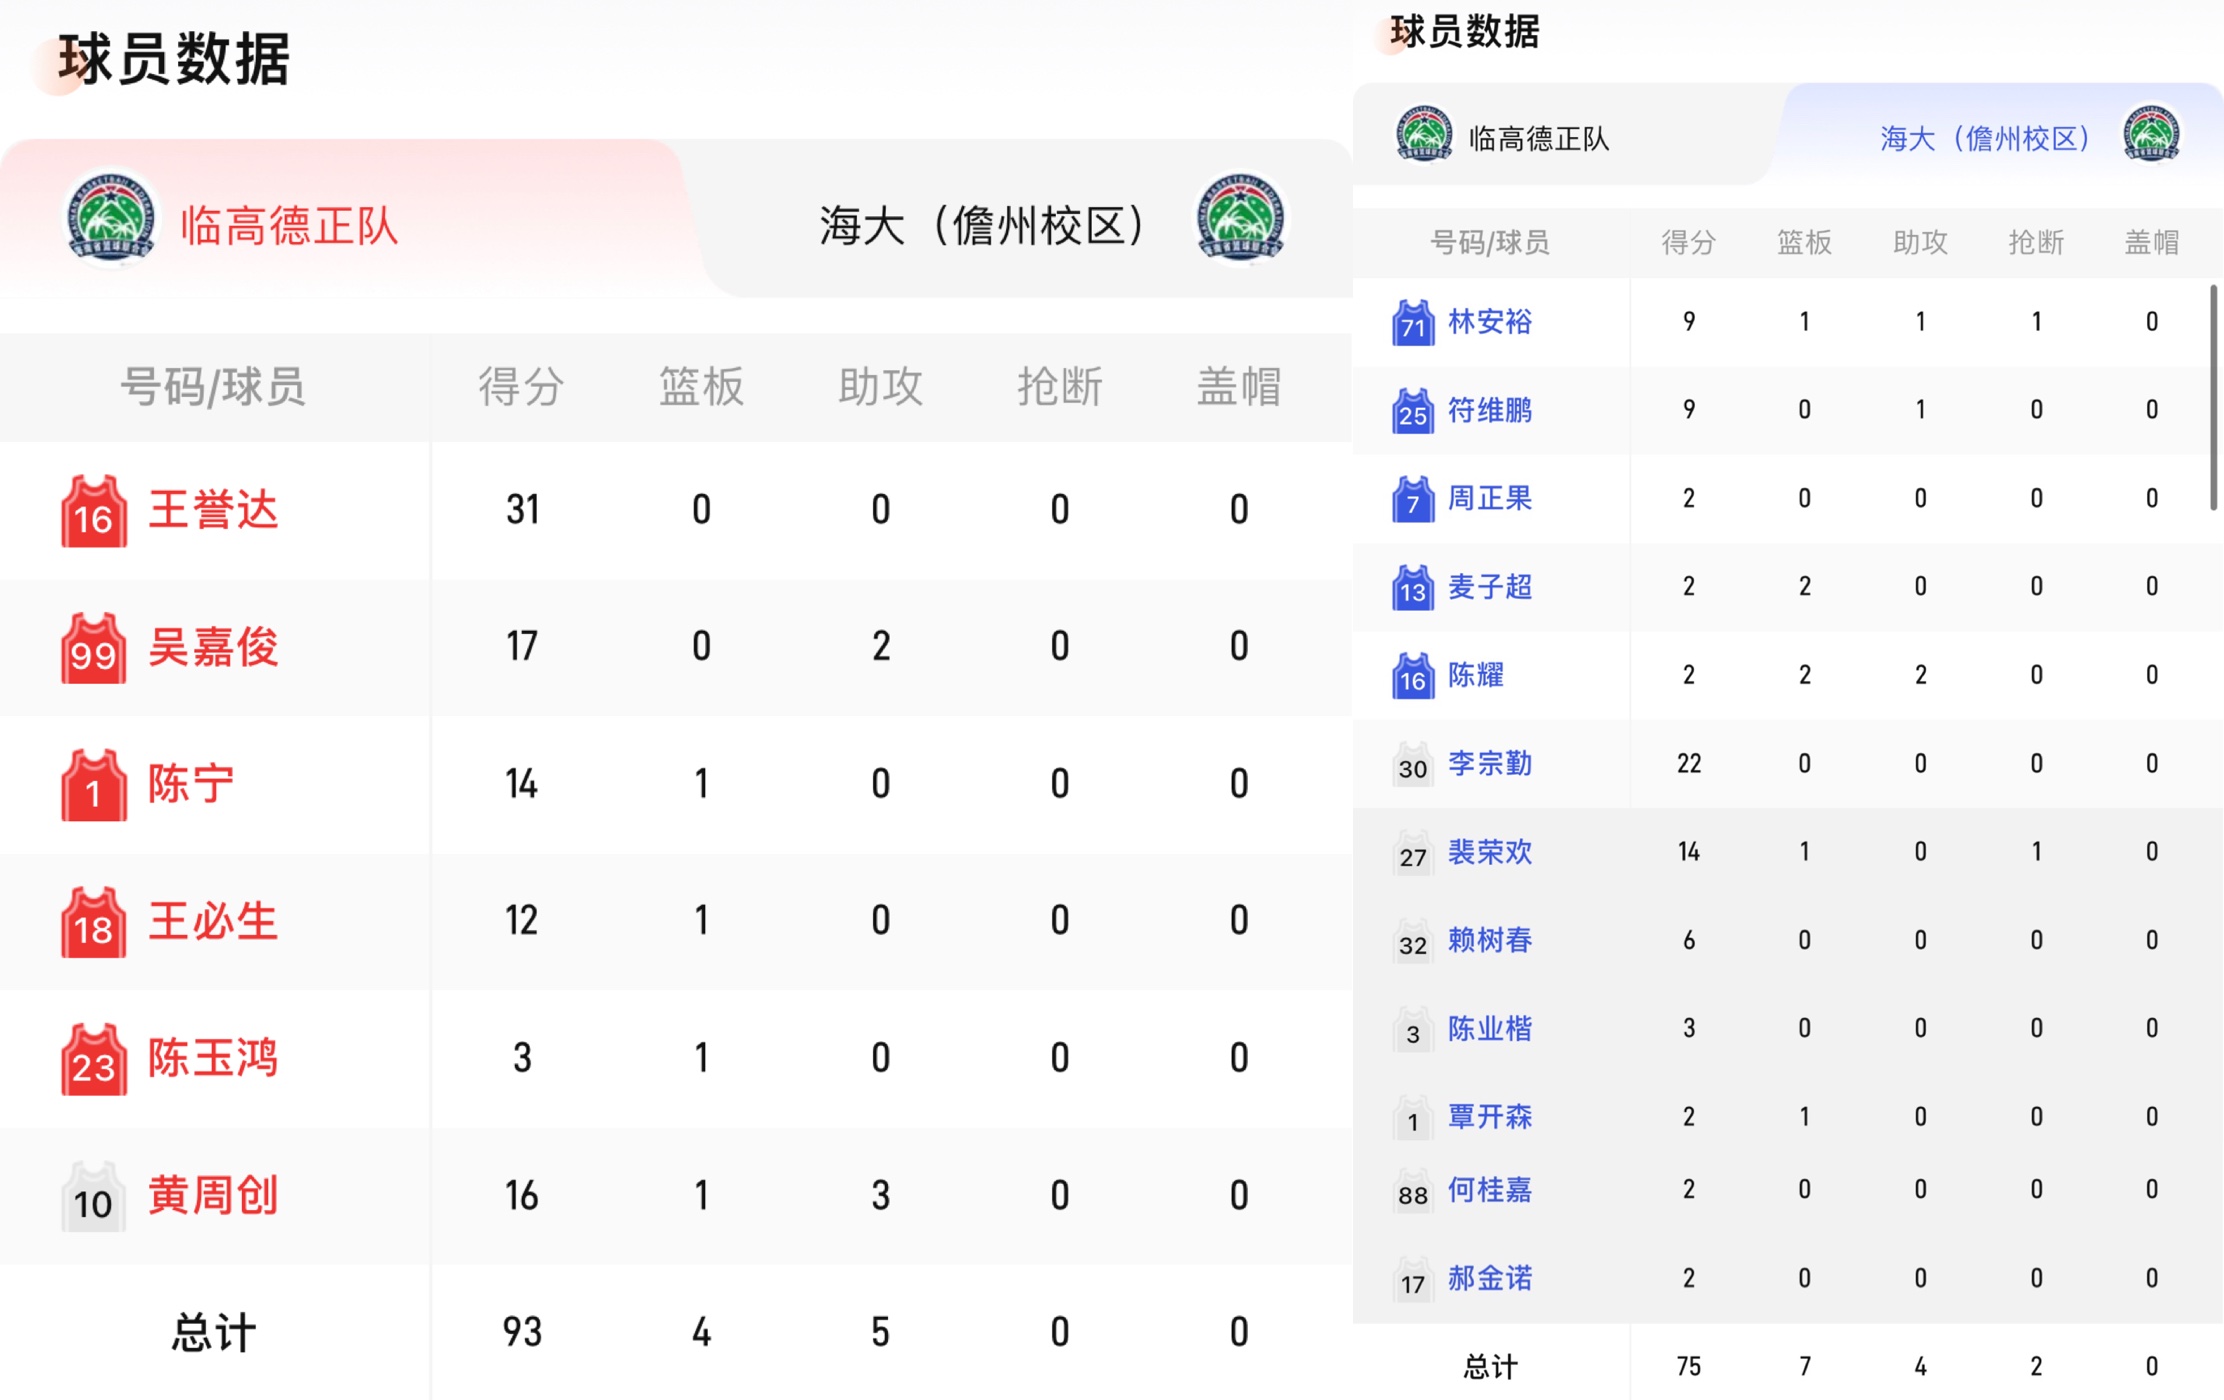Viewport: 2224px width, 1400px height.
Task: Click gray jersey icon number 30
Action: [1412, 765]
